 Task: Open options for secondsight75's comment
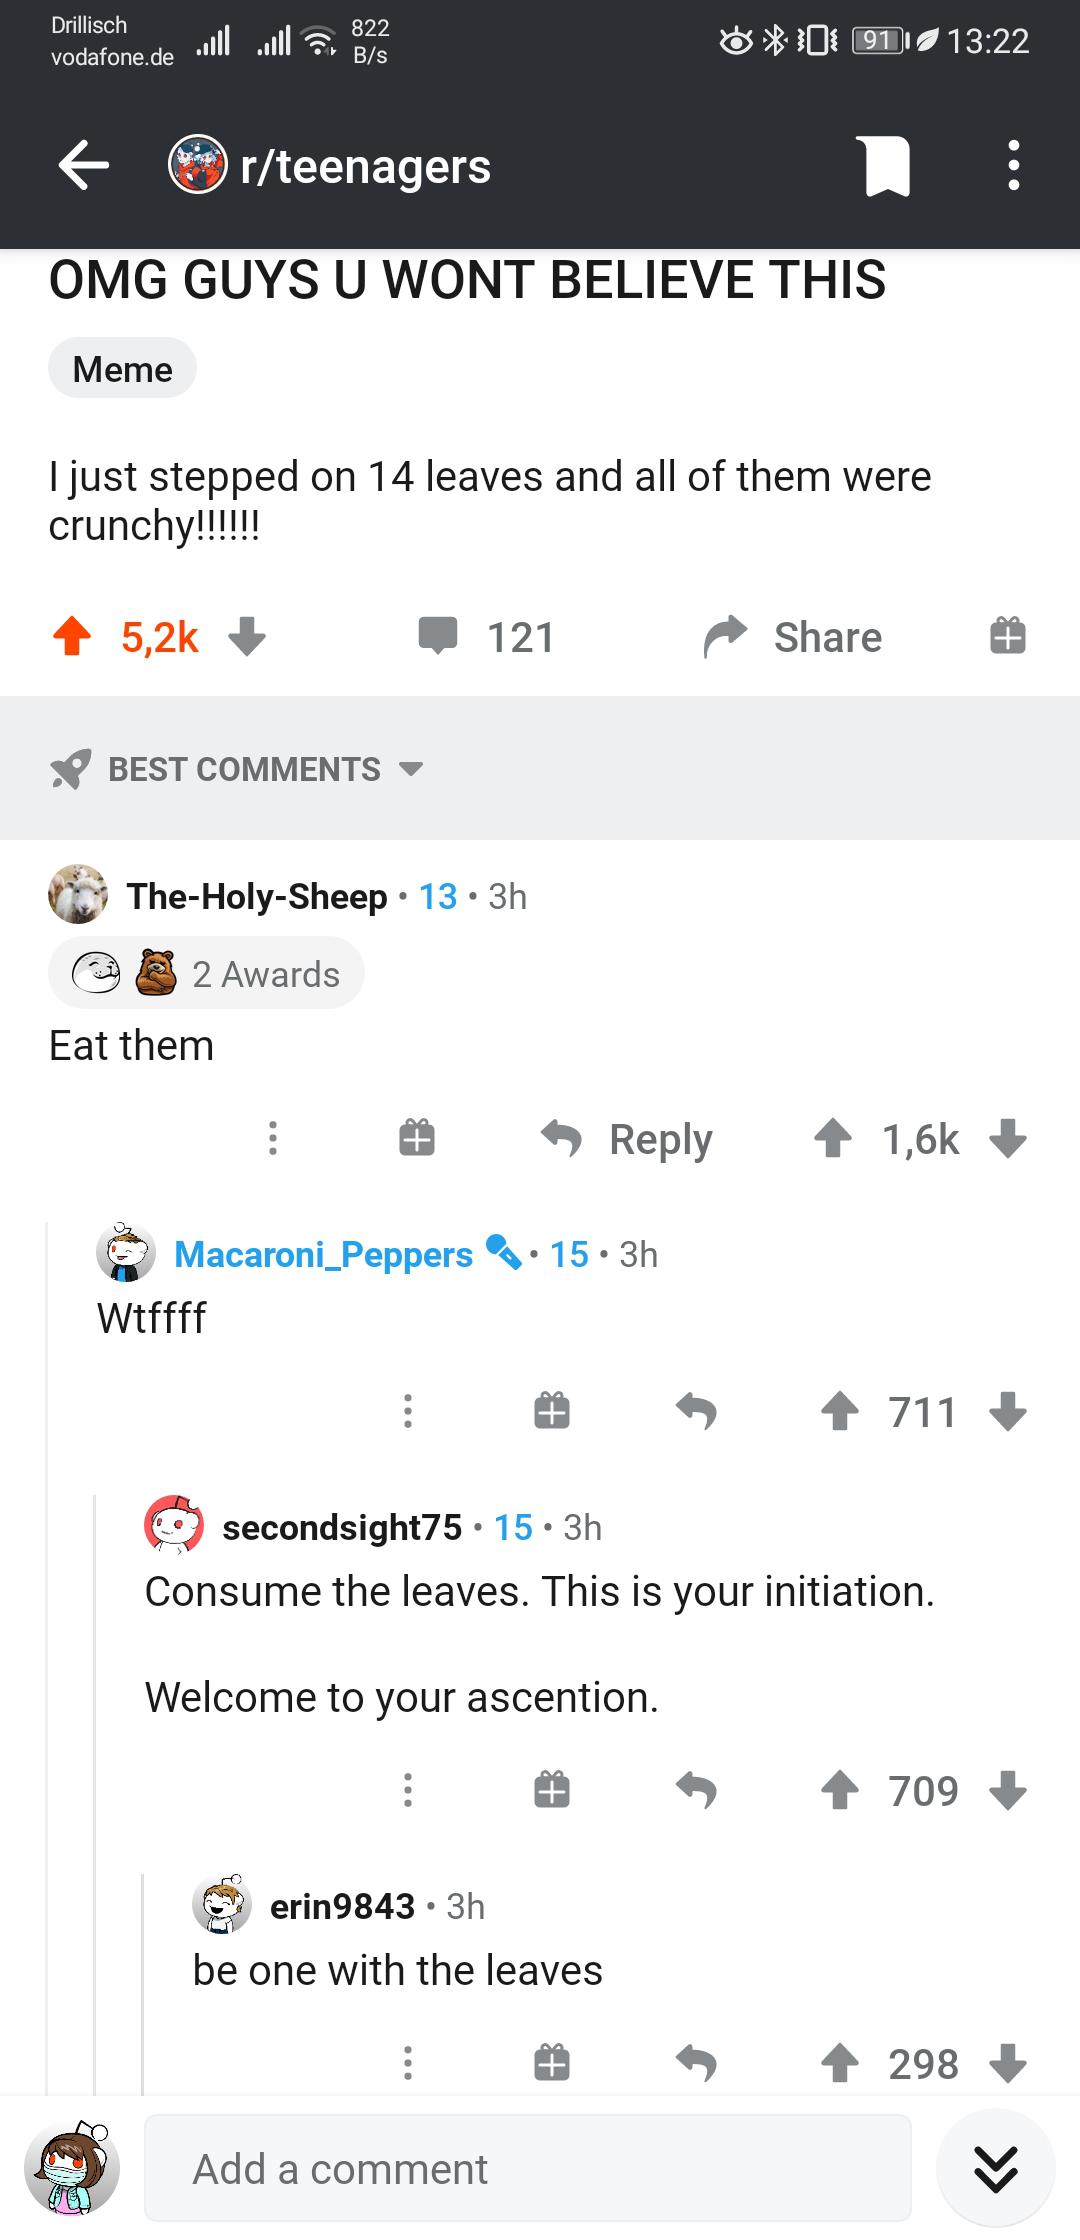coord(407,1789)
